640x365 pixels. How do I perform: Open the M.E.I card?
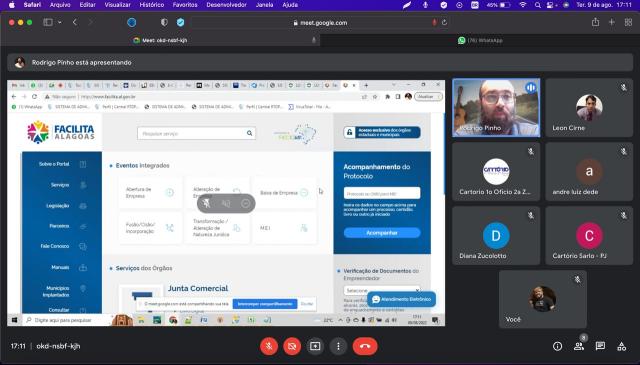tap(284, 228)
